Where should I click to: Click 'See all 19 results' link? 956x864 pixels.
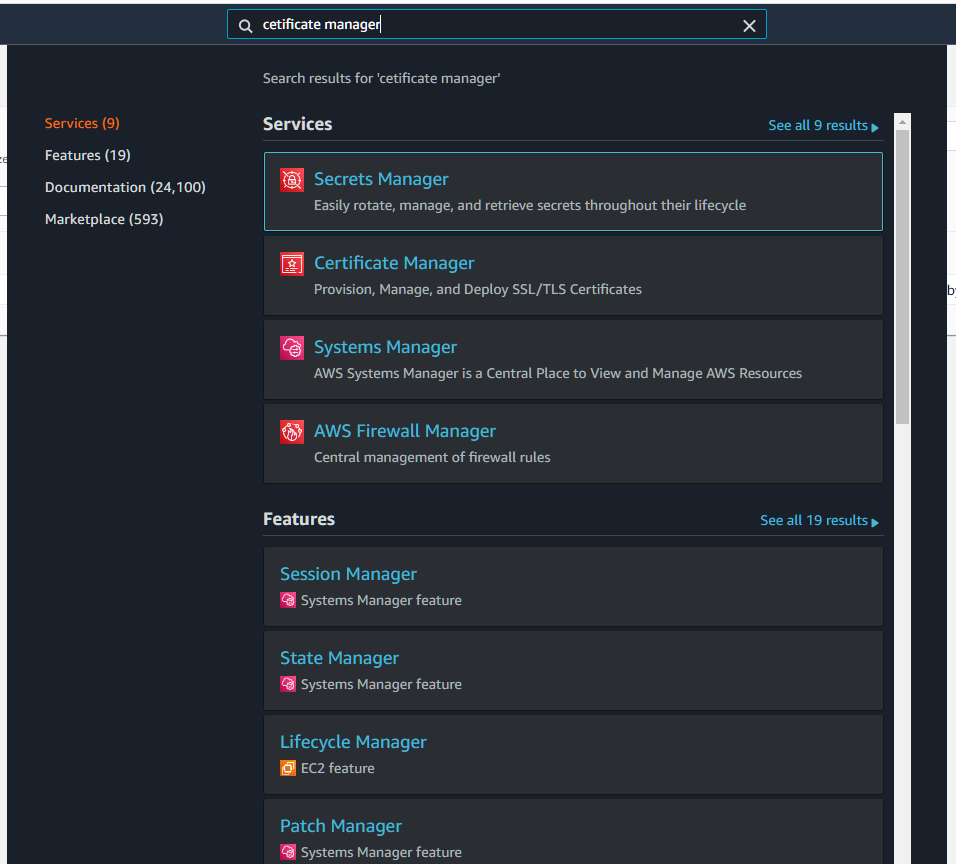819,521
